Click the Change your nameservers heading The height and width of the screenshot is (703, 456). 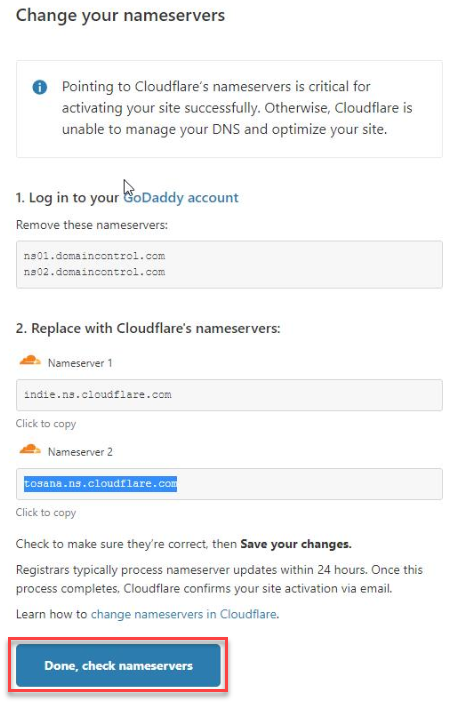click(x=120, y=16)
